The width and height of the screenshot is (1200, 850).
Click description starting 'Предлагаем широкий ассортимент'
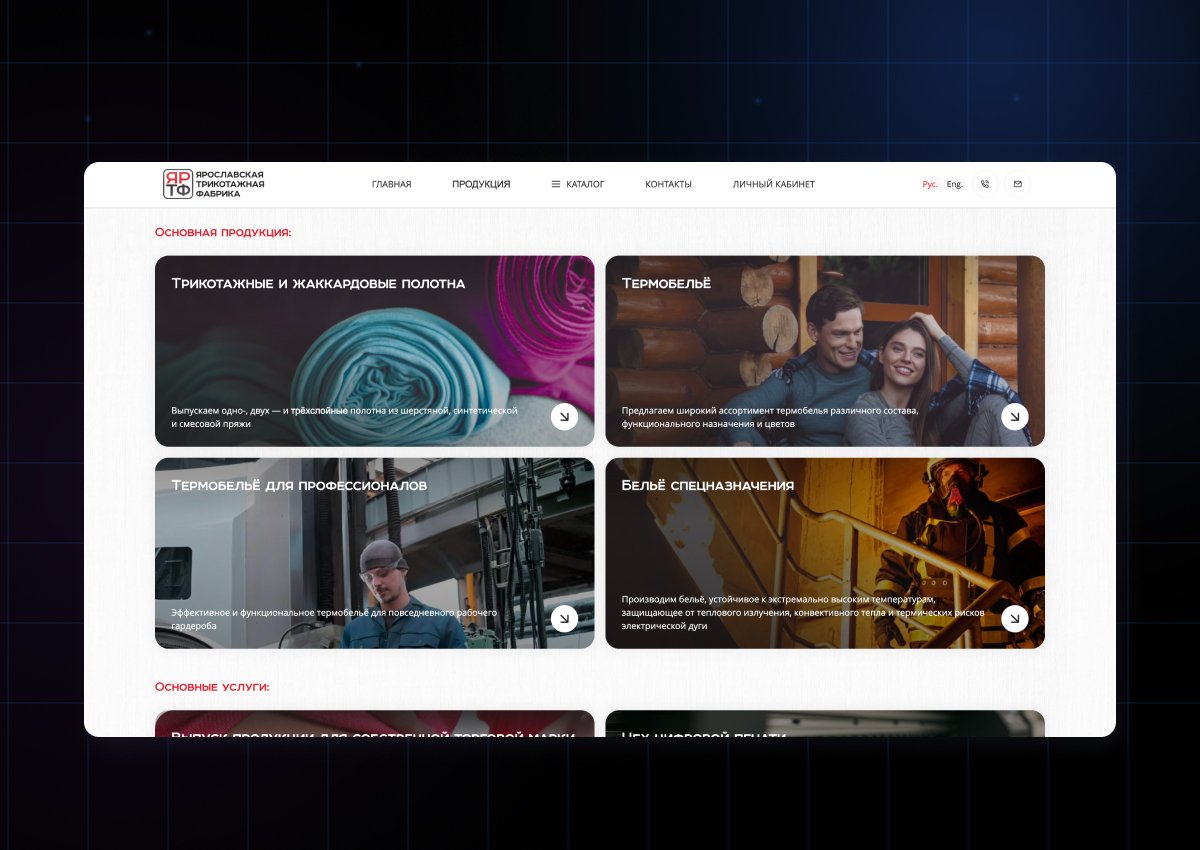[x=770, y=417]
